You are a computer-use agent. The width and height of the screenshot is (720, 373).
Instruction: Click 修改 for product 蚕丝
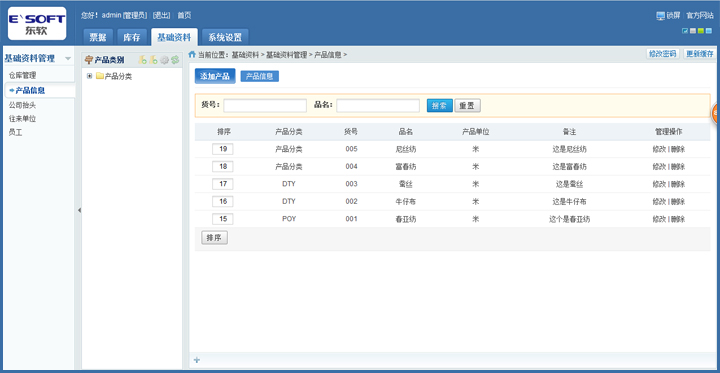pos(659,184)
